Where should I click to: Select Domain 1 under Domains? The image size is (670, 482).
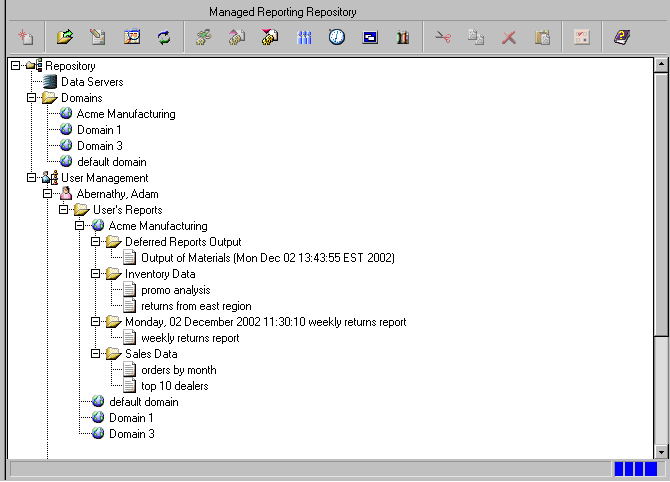point(99,130)
